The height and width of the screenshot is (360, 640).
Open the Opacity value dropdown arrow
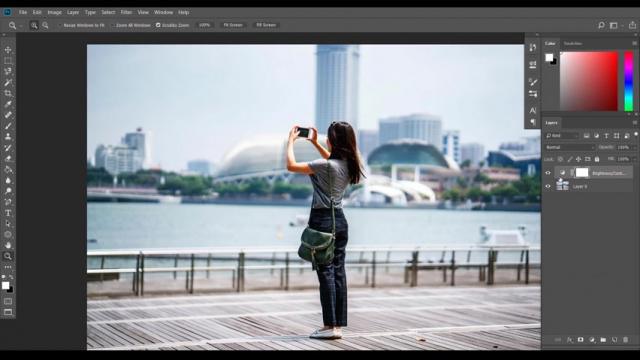[x=634, y=147]
